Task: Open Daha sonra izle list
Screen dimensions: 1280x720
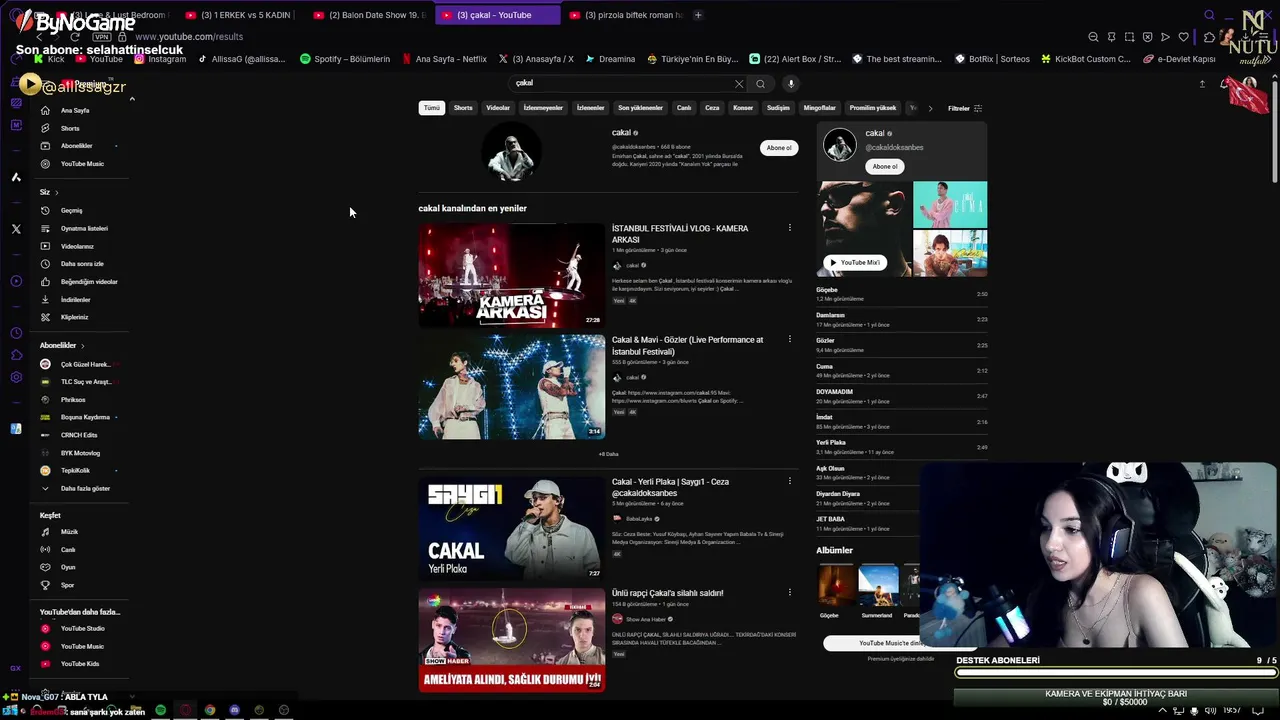Action: tap(82, 264)
